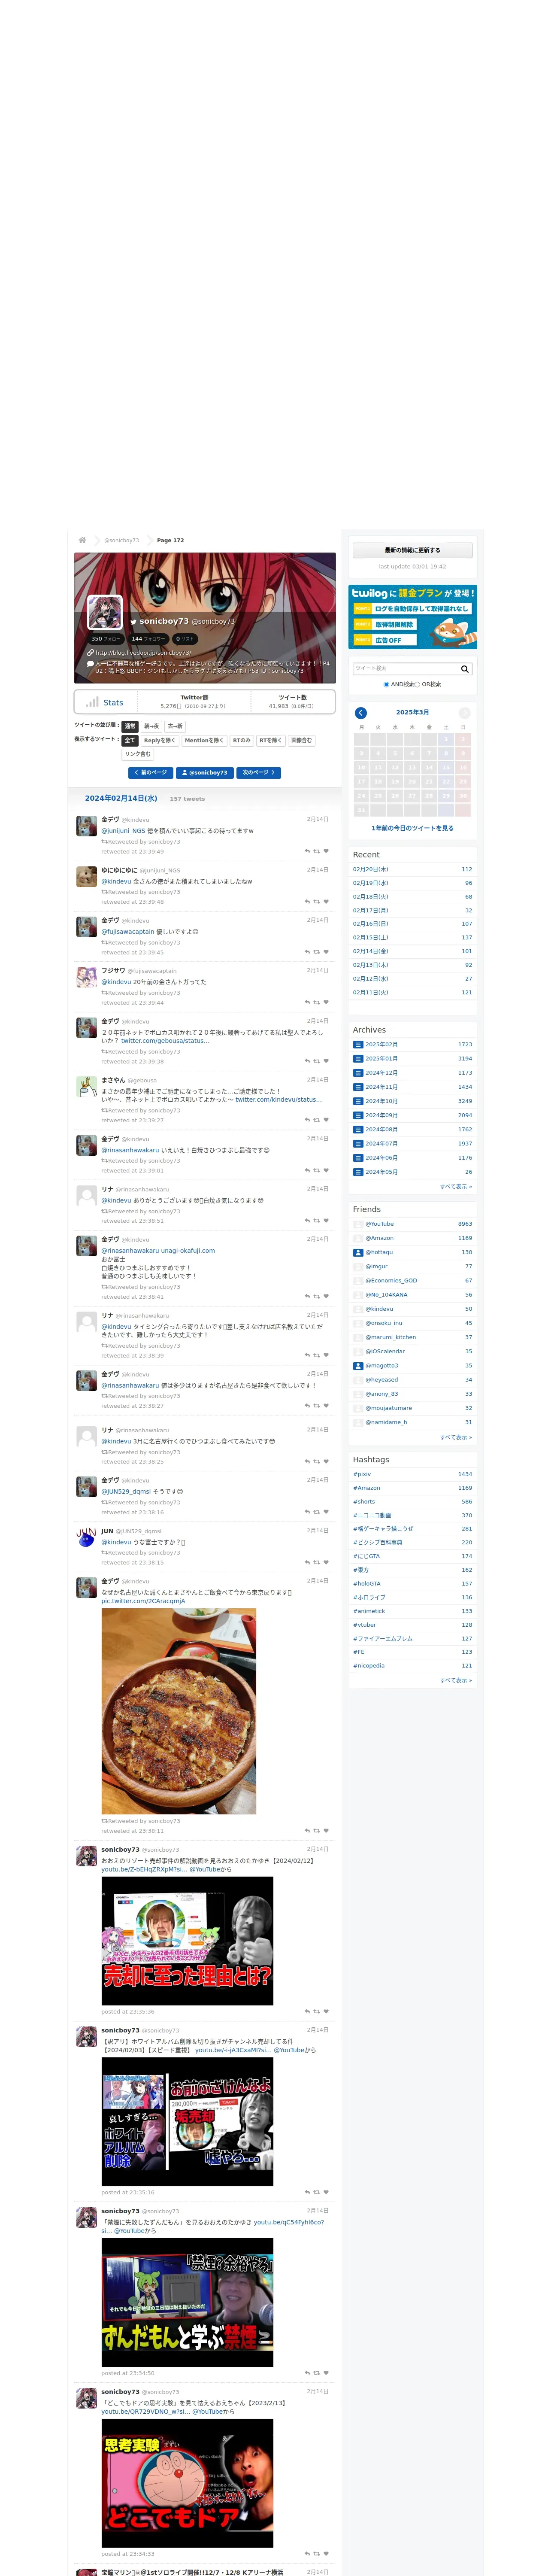551x2576 pixels.
Task: Open unagi-okafuji.com link in tweet
Action: pos(187,1251)
